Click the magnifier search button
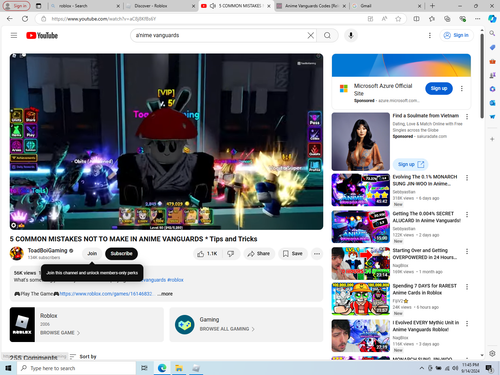500x375 pixels. 327,35
